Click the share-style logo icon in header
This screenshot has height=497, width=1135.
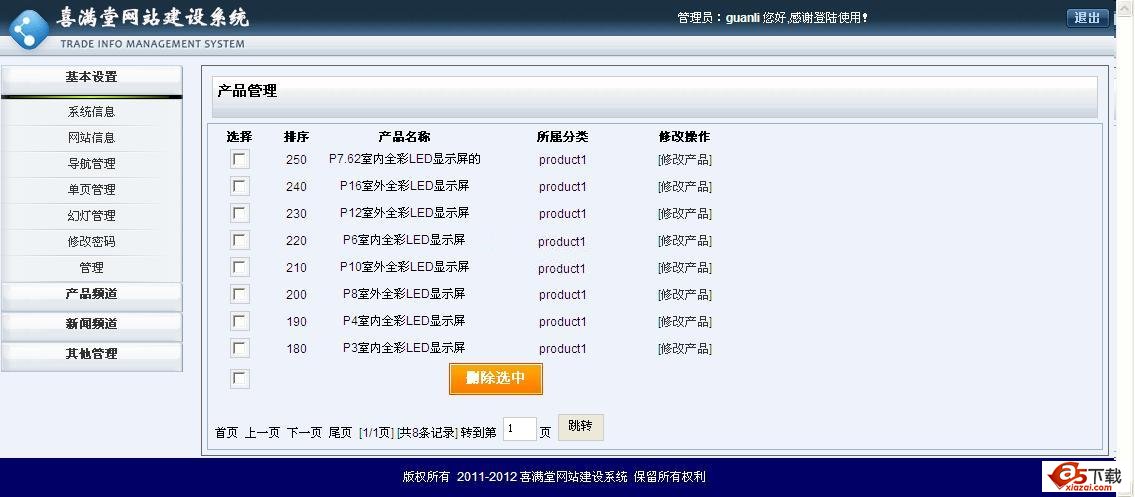tap(29, 28)
